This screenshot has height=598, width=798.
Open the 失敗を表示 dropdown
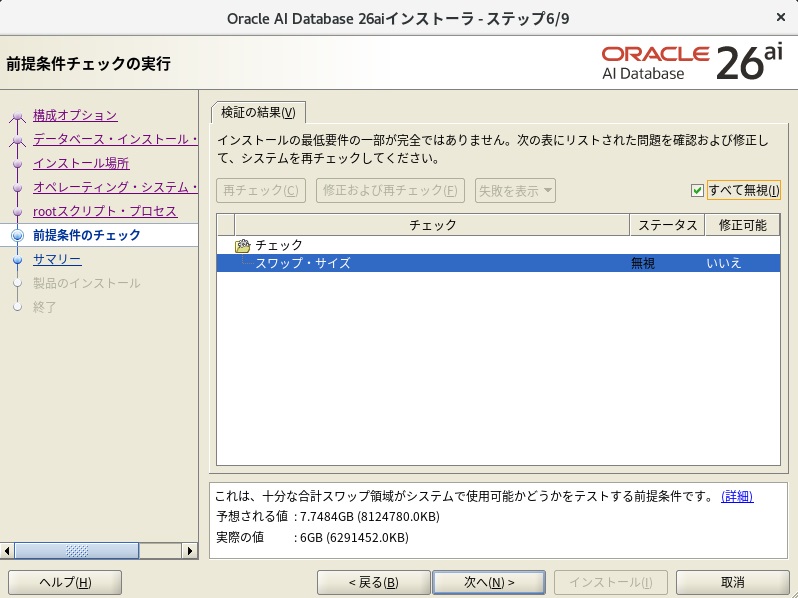coord(515,191)
